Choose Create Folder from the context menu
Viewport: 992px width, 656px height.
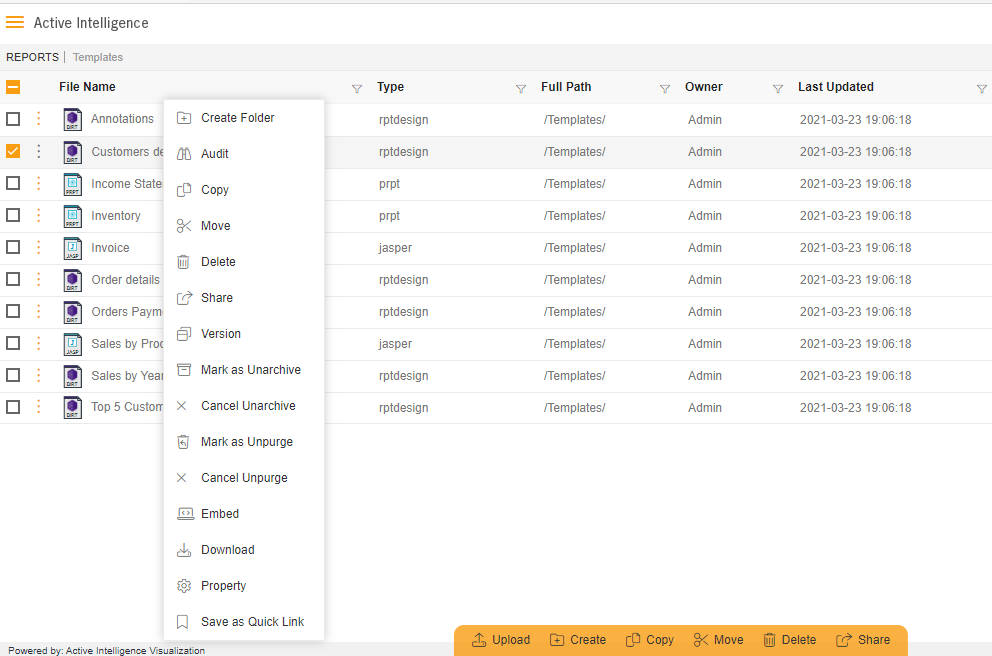click(x=244, y=118)
